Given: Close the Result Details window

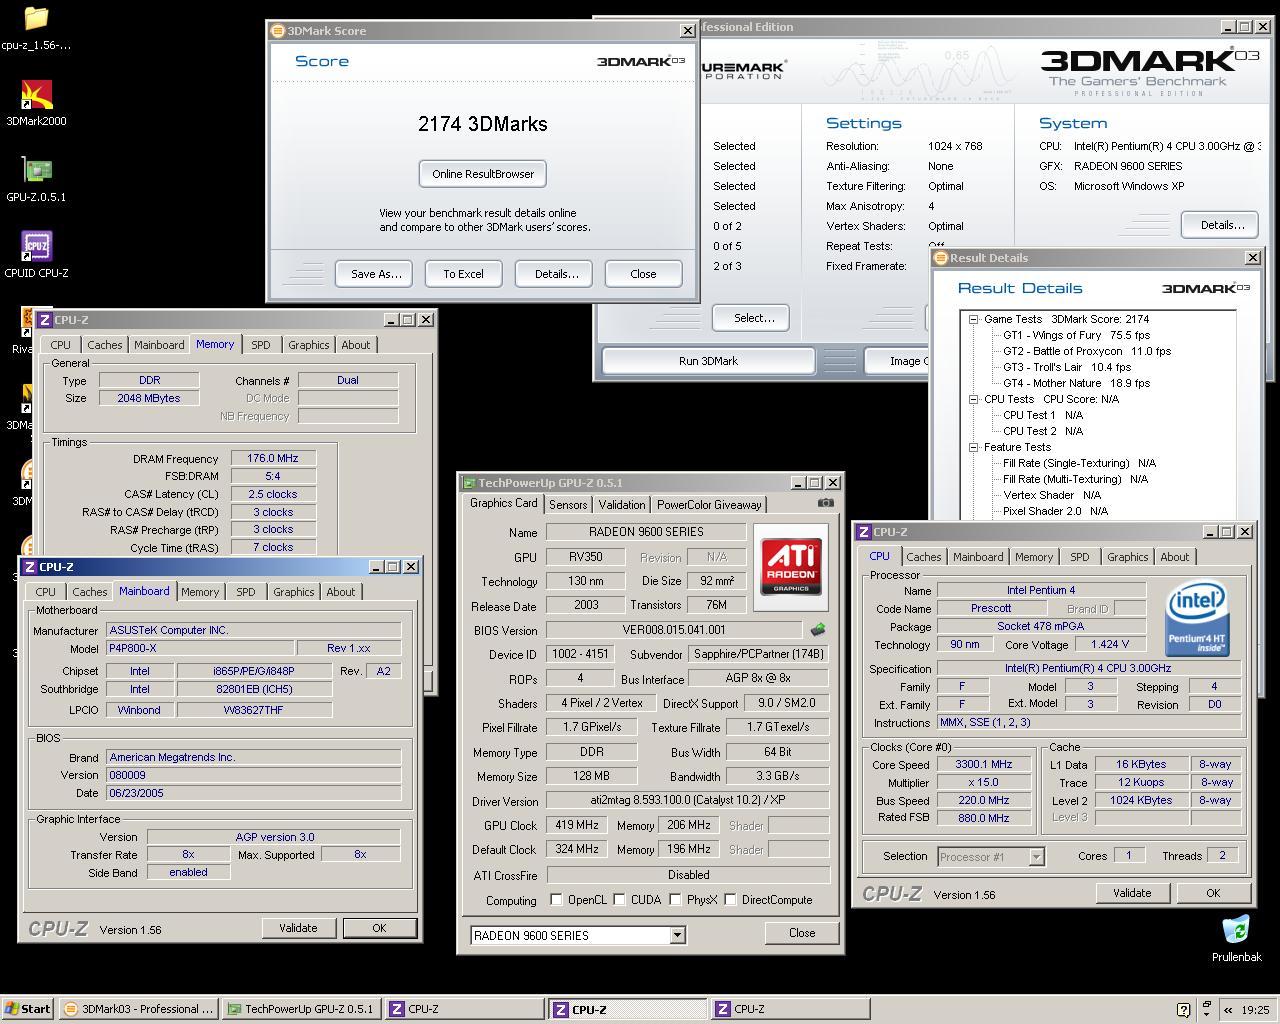Looking at the screenshot, I should tap(1252, 258).
